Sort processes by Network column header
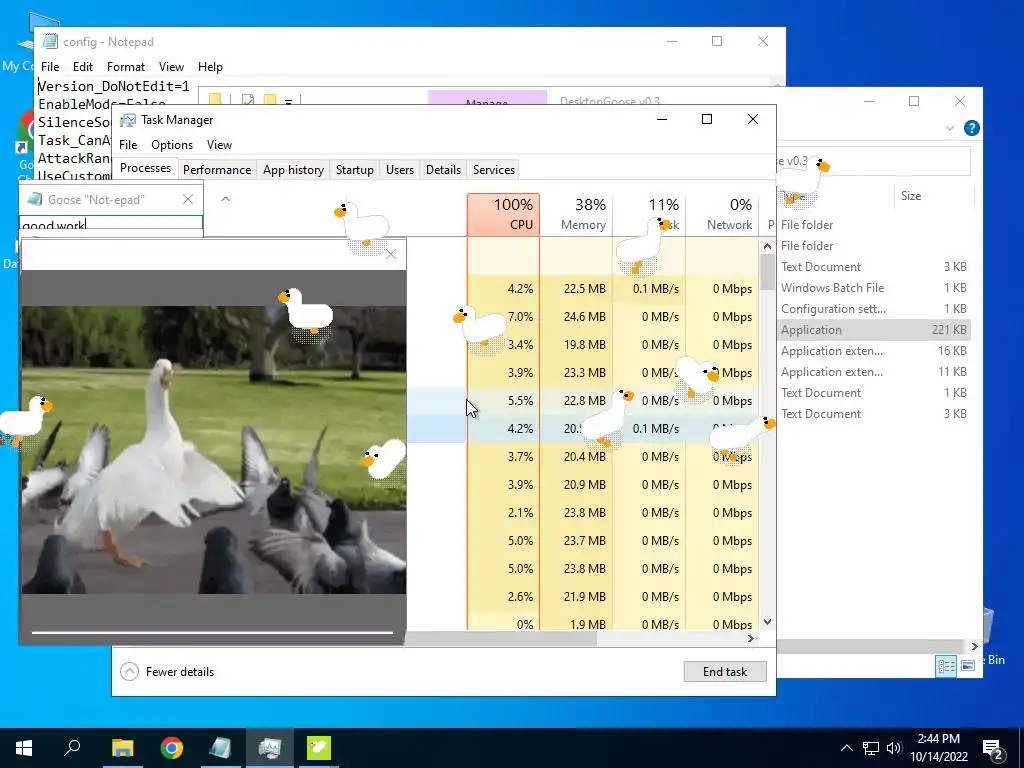The image size is (1024, 768). [722, 214]
